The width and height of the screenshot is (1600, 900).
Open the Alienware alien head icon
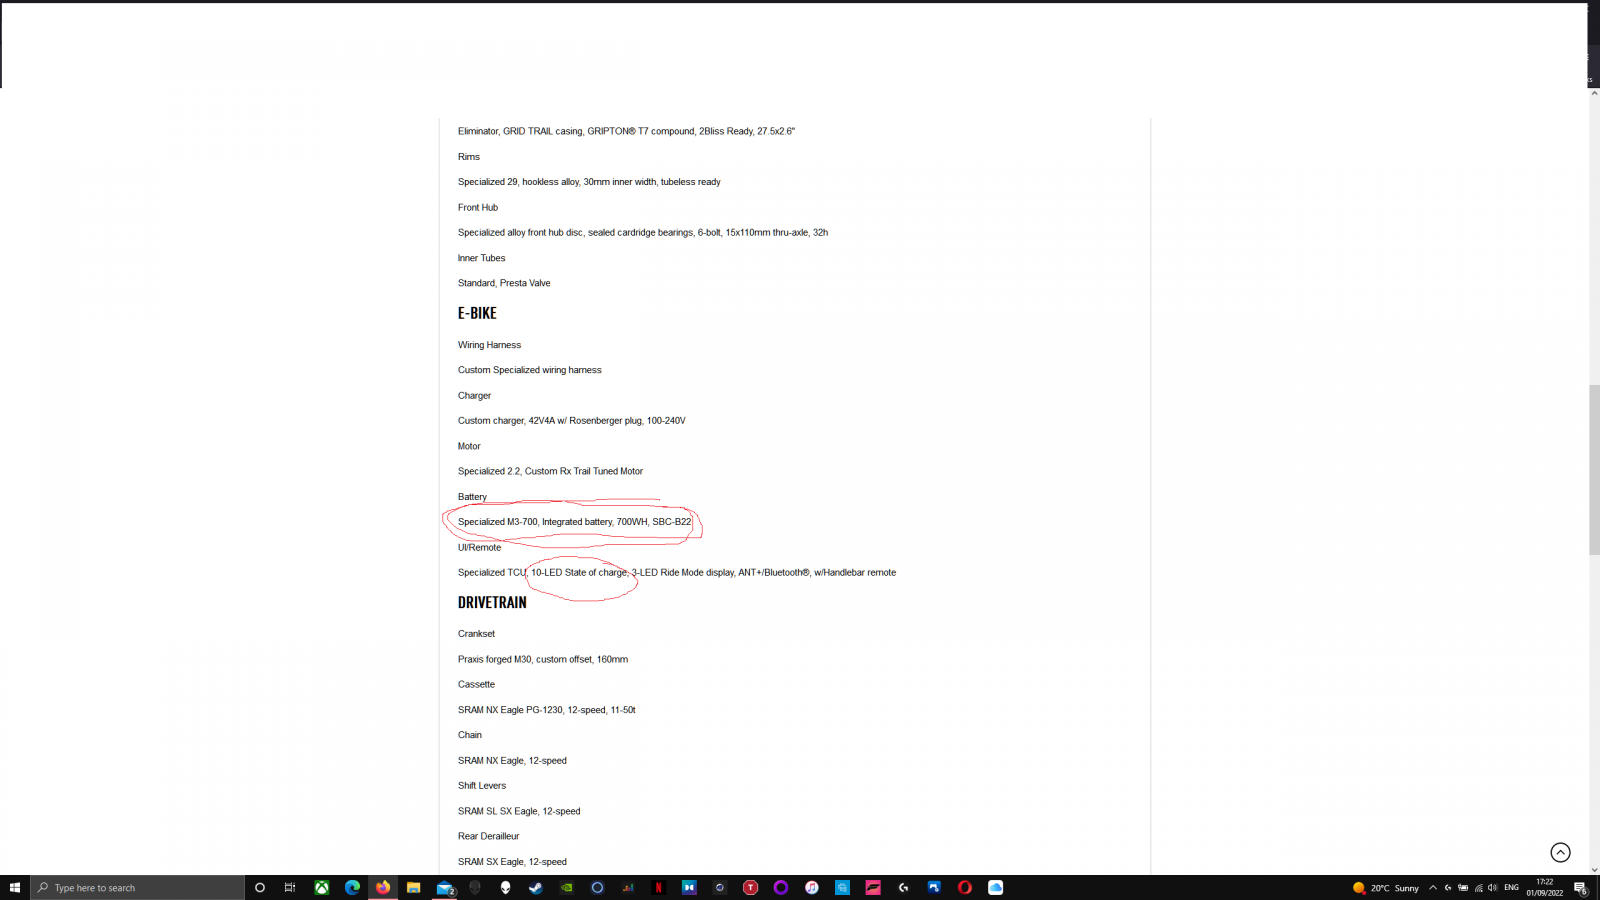tap(506, 887)
